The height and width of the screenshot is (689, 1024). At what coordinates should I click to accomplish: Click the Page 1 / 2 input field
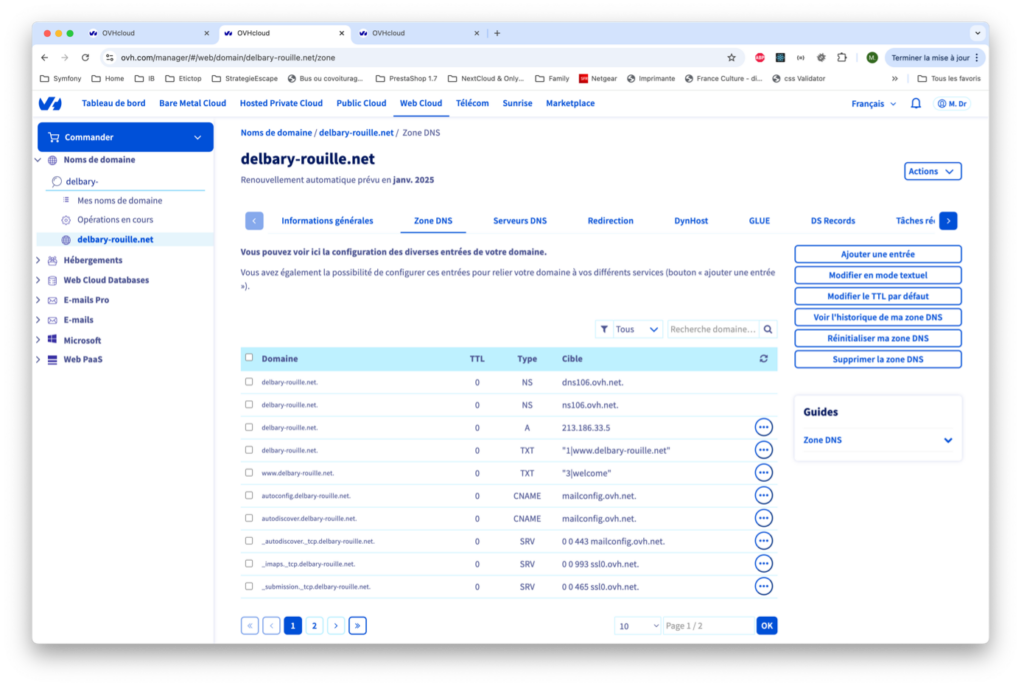coord(709,626)
